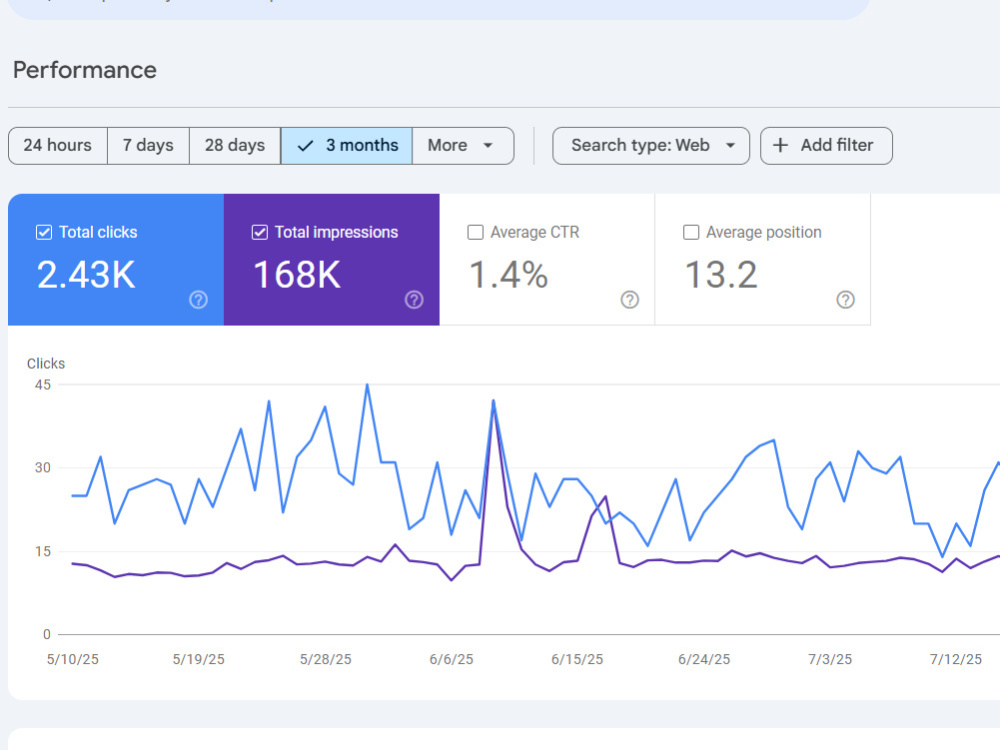Click the 15 y-axis value

pyautogui.click(x=43, y=551)
